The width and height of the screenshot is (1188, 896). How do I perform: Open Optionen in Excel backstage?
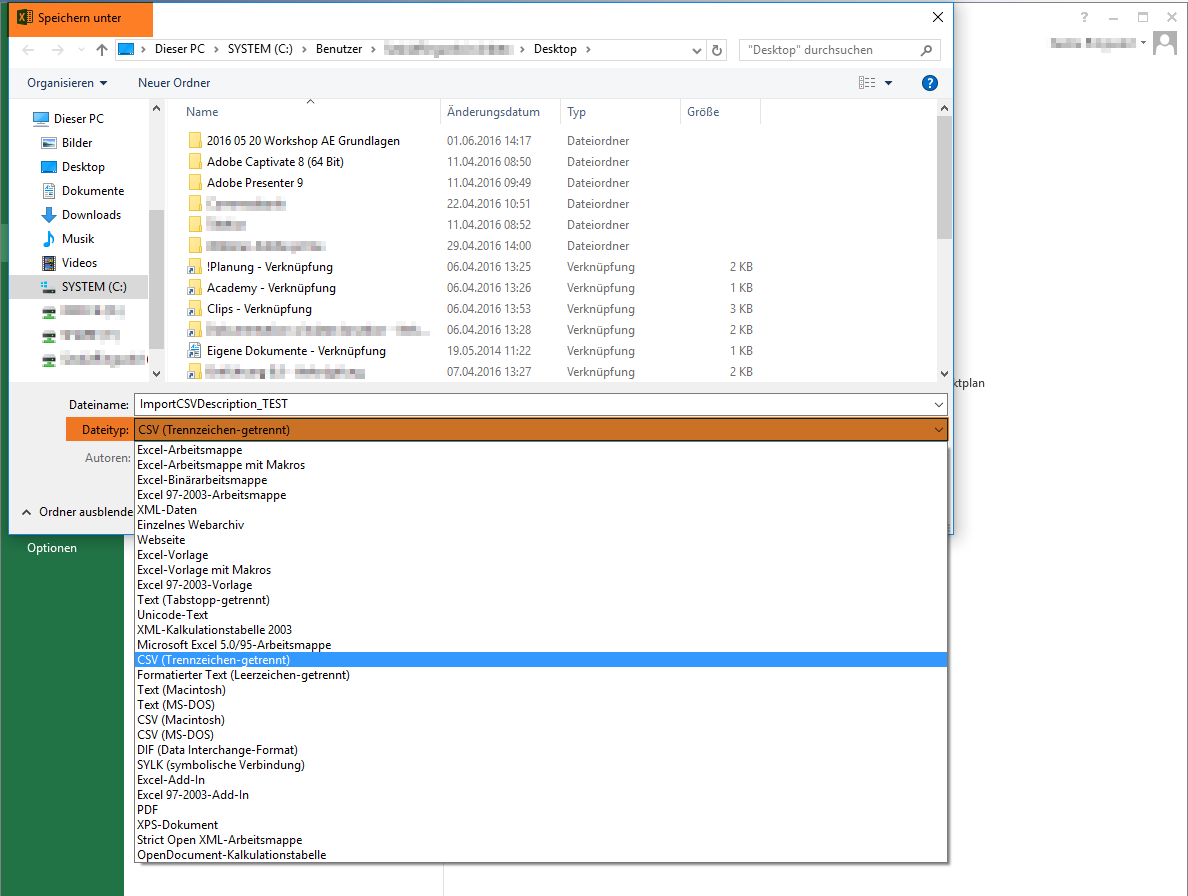[52, 548]
